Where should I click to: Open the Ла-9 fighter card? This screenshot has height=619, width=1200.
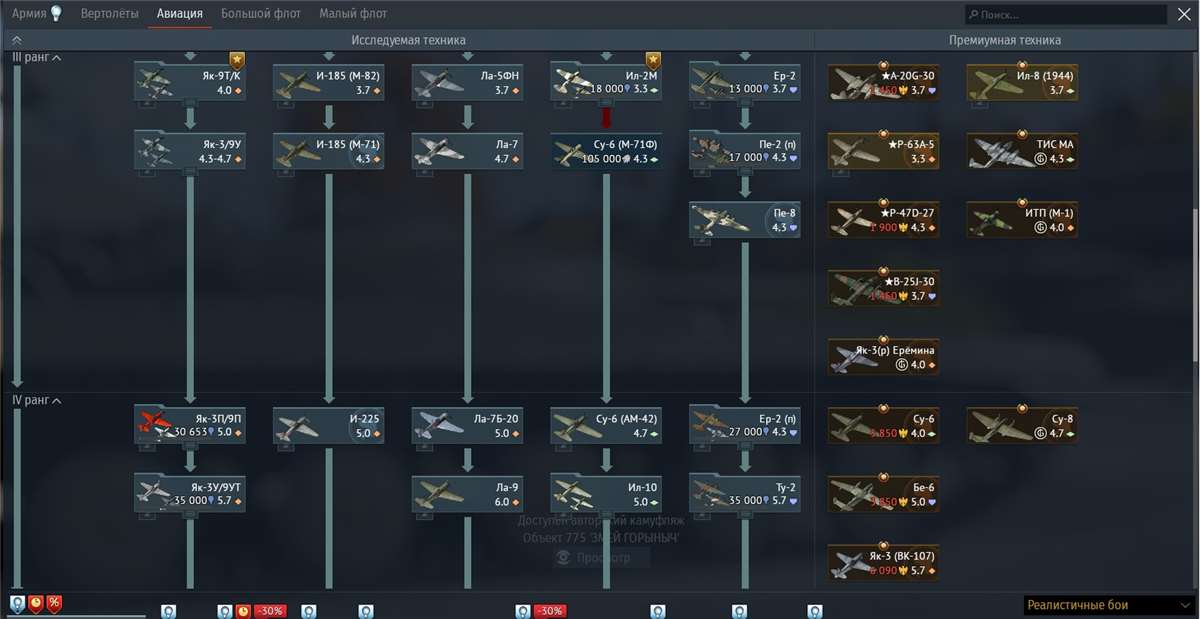466,493
